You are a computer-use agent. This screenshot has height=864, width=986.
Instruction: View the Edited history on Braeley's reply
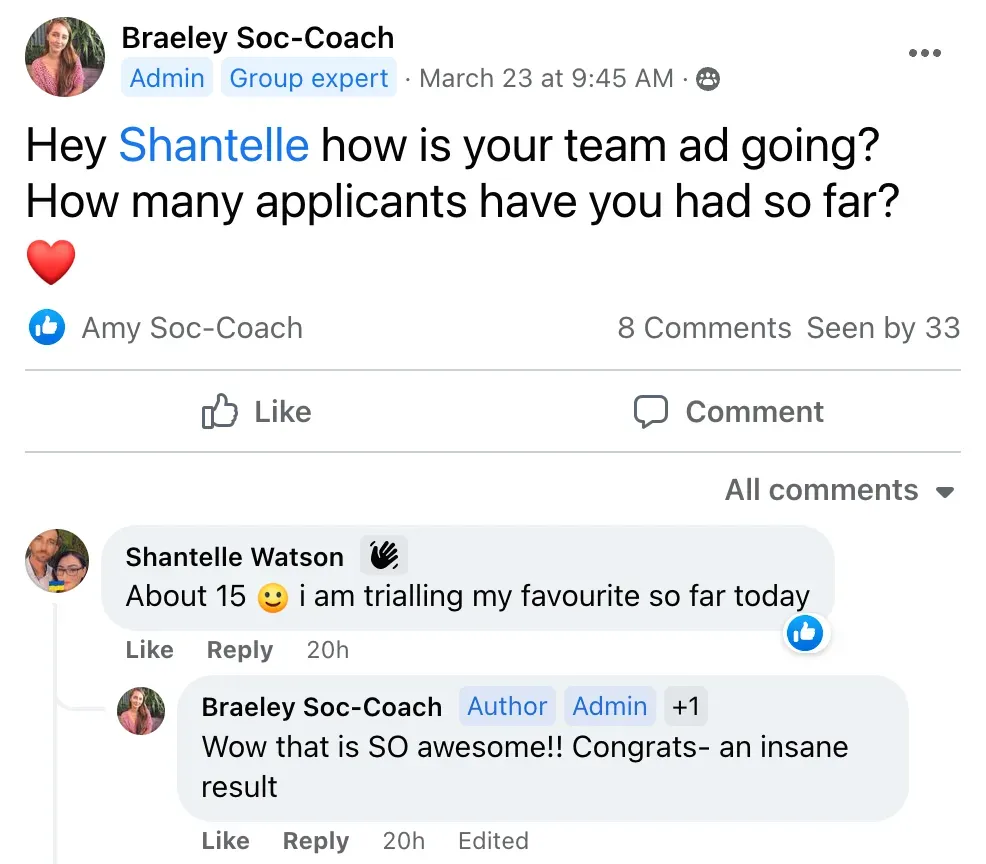coord(493,841)
